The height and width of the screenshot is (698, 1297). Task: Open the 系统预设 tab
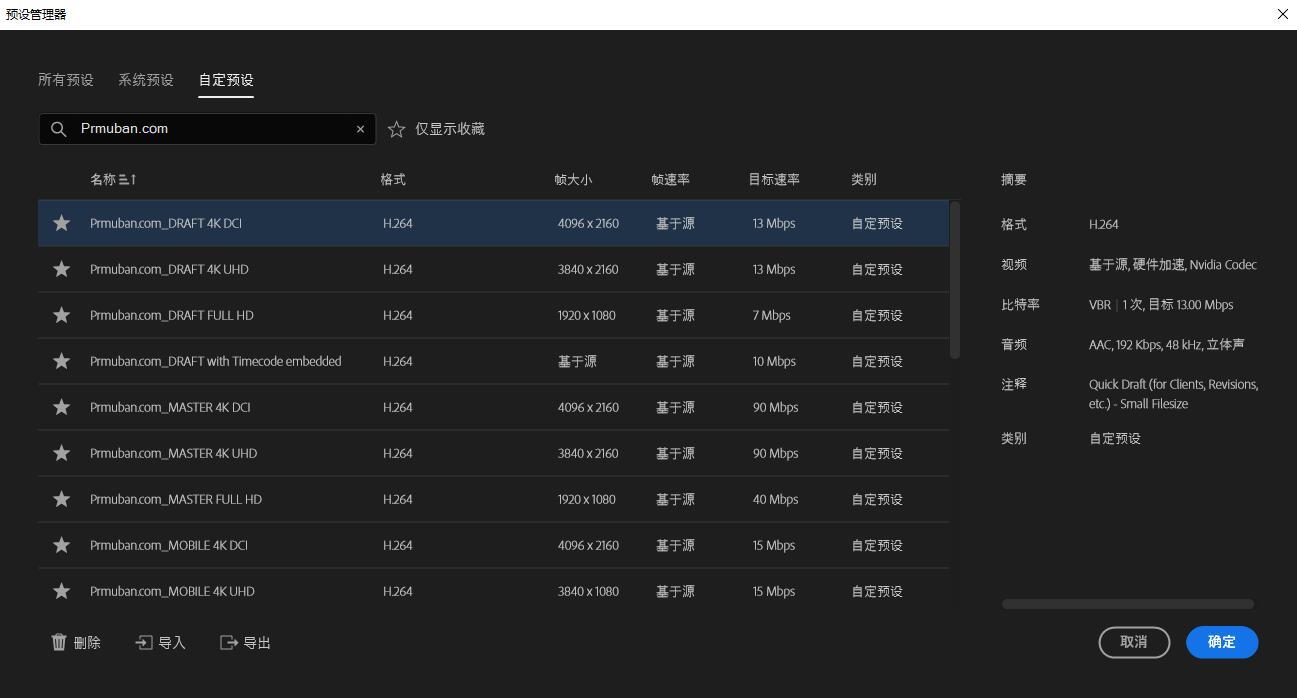(x=145, y=79)
